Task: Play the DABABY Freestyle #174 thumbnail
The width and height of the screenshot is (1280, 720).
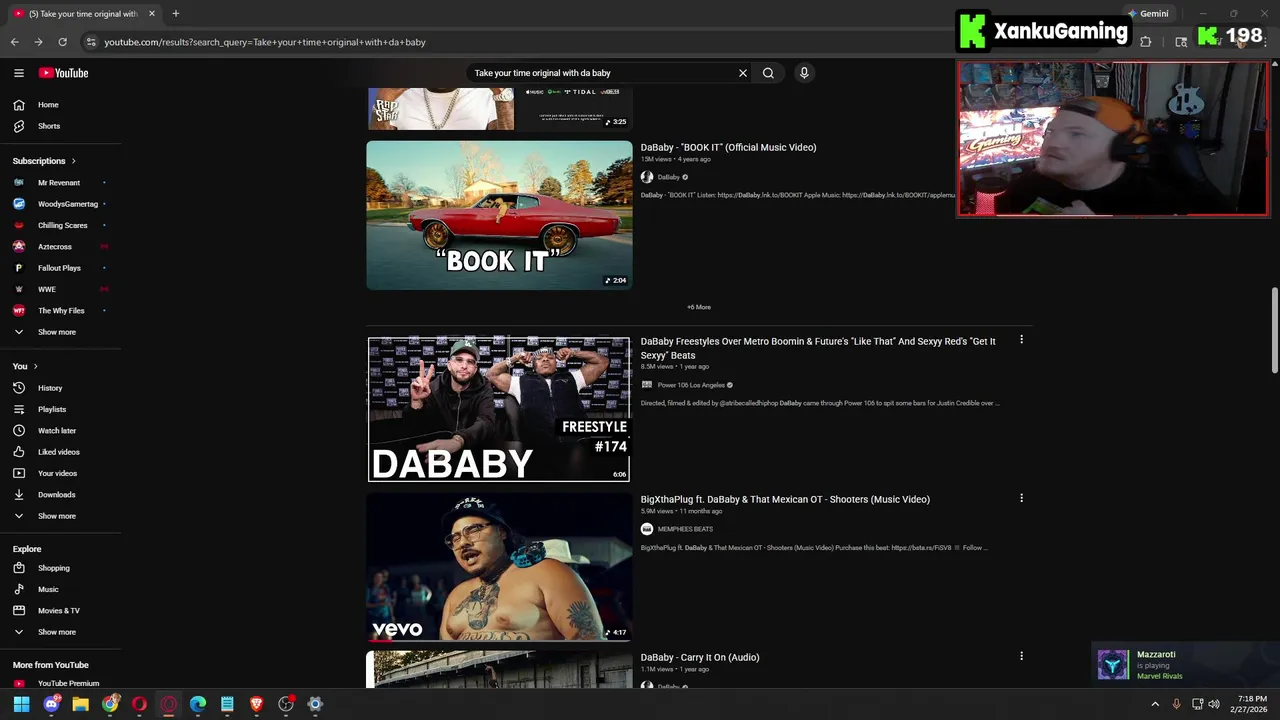Action: pos(499,409)
